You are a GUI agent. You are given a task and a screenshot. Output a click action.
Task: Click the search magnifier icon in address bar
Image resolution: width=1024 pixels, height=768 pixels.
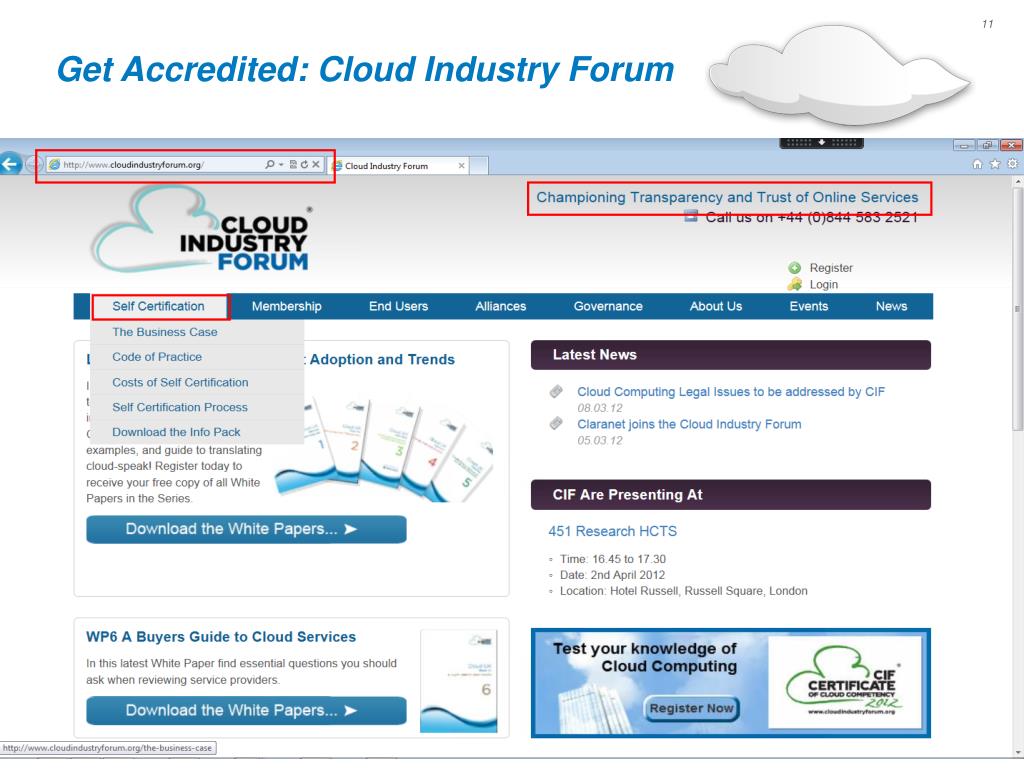pos(270,165)
